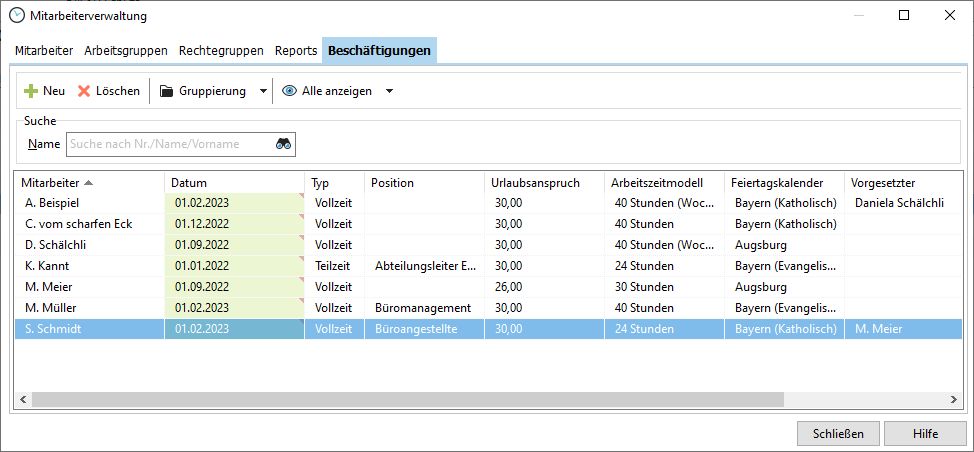The image size is (974, 452).
Task: Sort by the Datum column header
Action: [233, 183]
